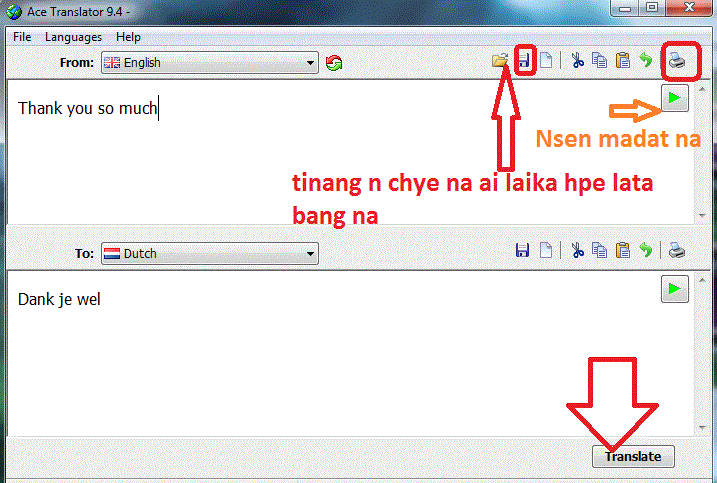Maximize the Ace Translator window
This screenshot has height=483, width=717.
(652, 8)
